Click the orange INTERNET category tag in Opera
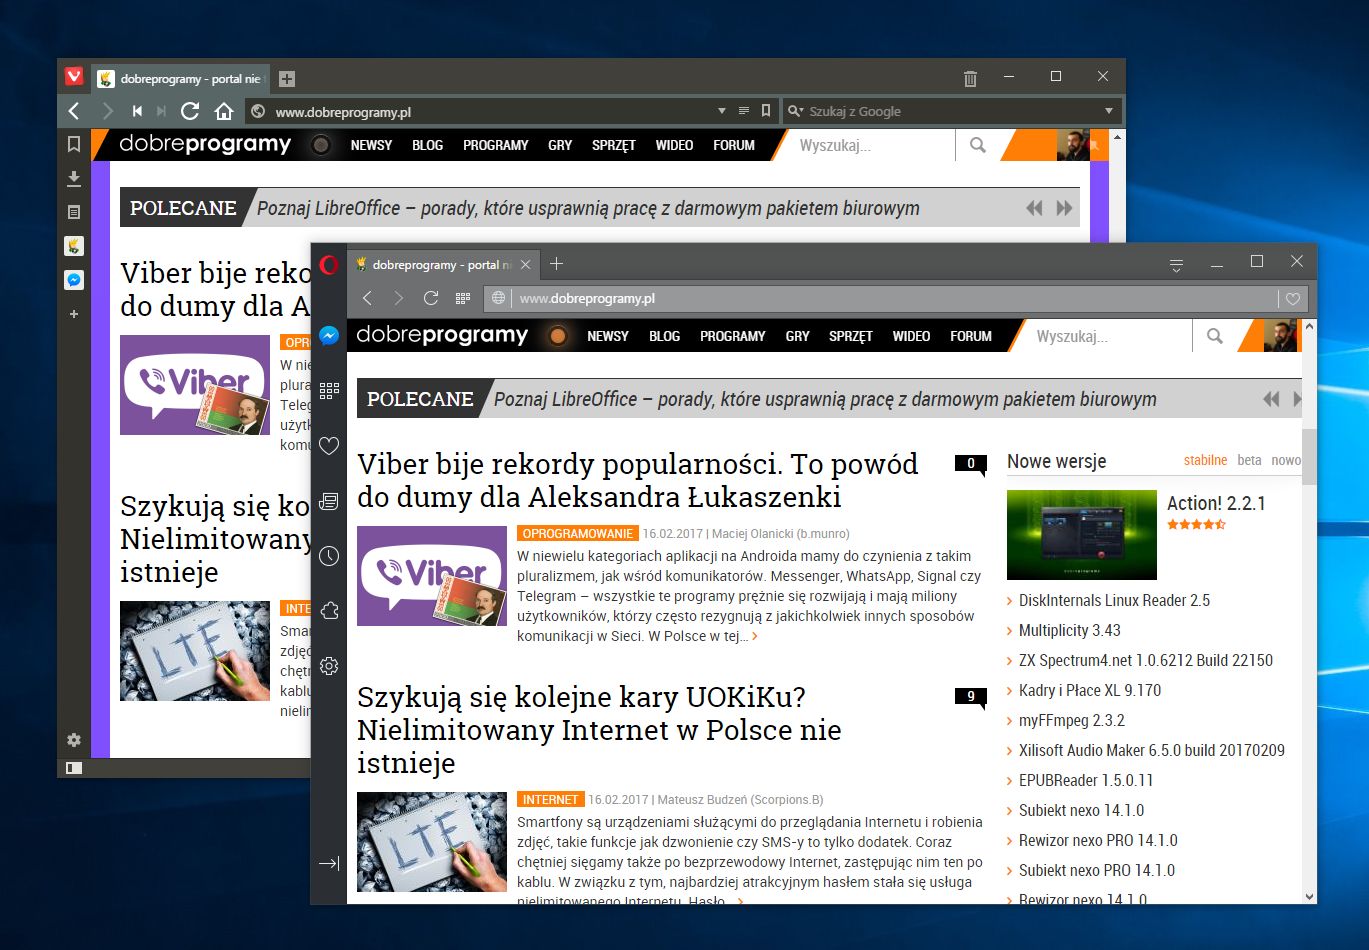 point(550,800)
